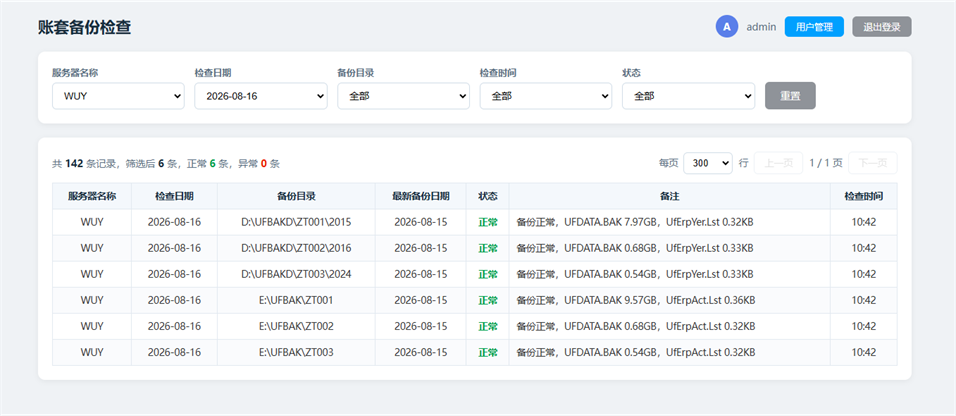Click the 退出登录 button
Screen dimensions: 956x416
click(x=882, y=27)
